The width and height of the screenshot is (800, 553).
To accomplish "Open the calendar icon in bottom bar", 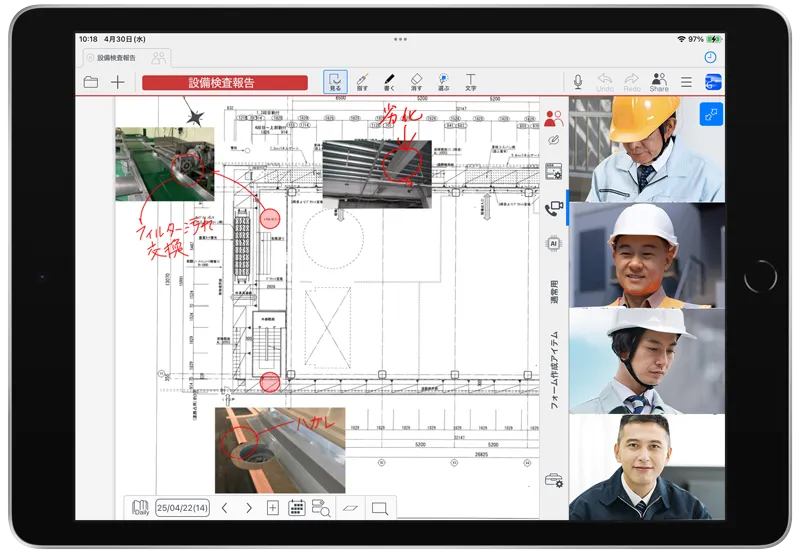I will [x=297, y=508].
